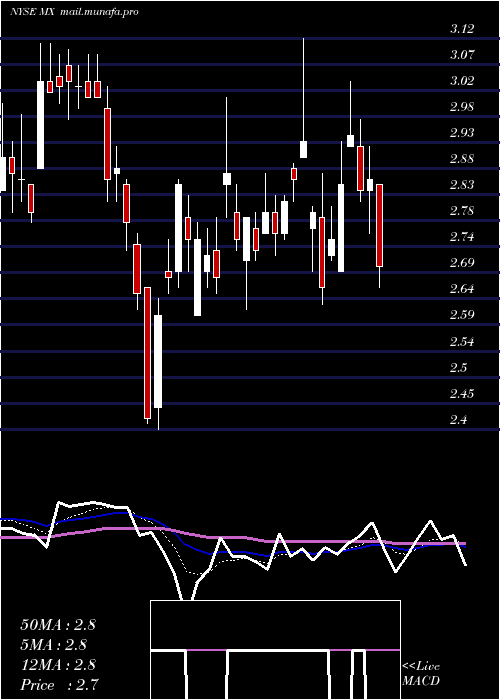The width and height of the screenshot is (500, 700).
Task: Click the 3.07 price axis label
Action: coord(462,55)
